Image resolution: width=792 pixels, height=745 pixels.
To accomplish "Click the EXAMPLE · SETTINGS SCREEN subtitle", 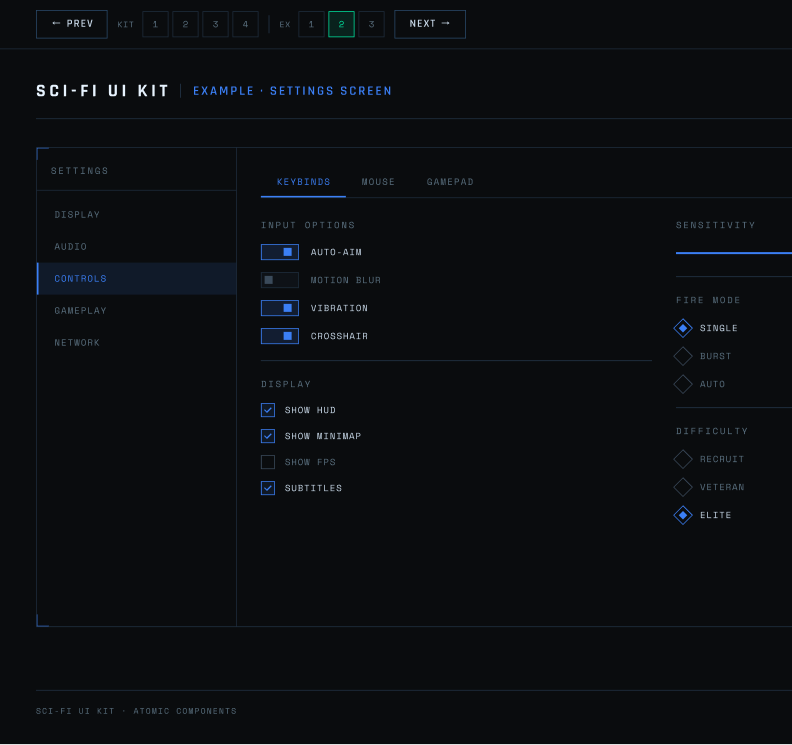I will [292, 91].
